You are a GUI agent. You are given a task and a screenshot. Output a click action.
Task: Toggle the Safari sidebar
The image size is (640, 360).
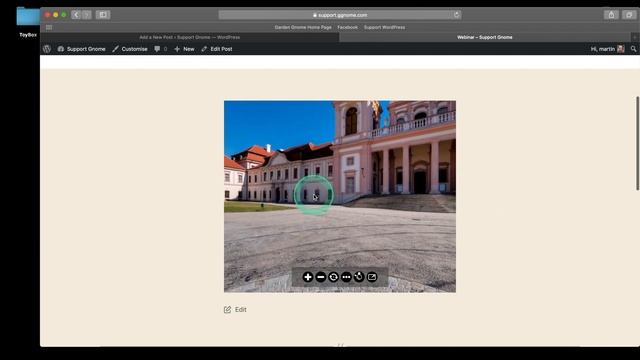pyautogui.click(x=103, y=15)
